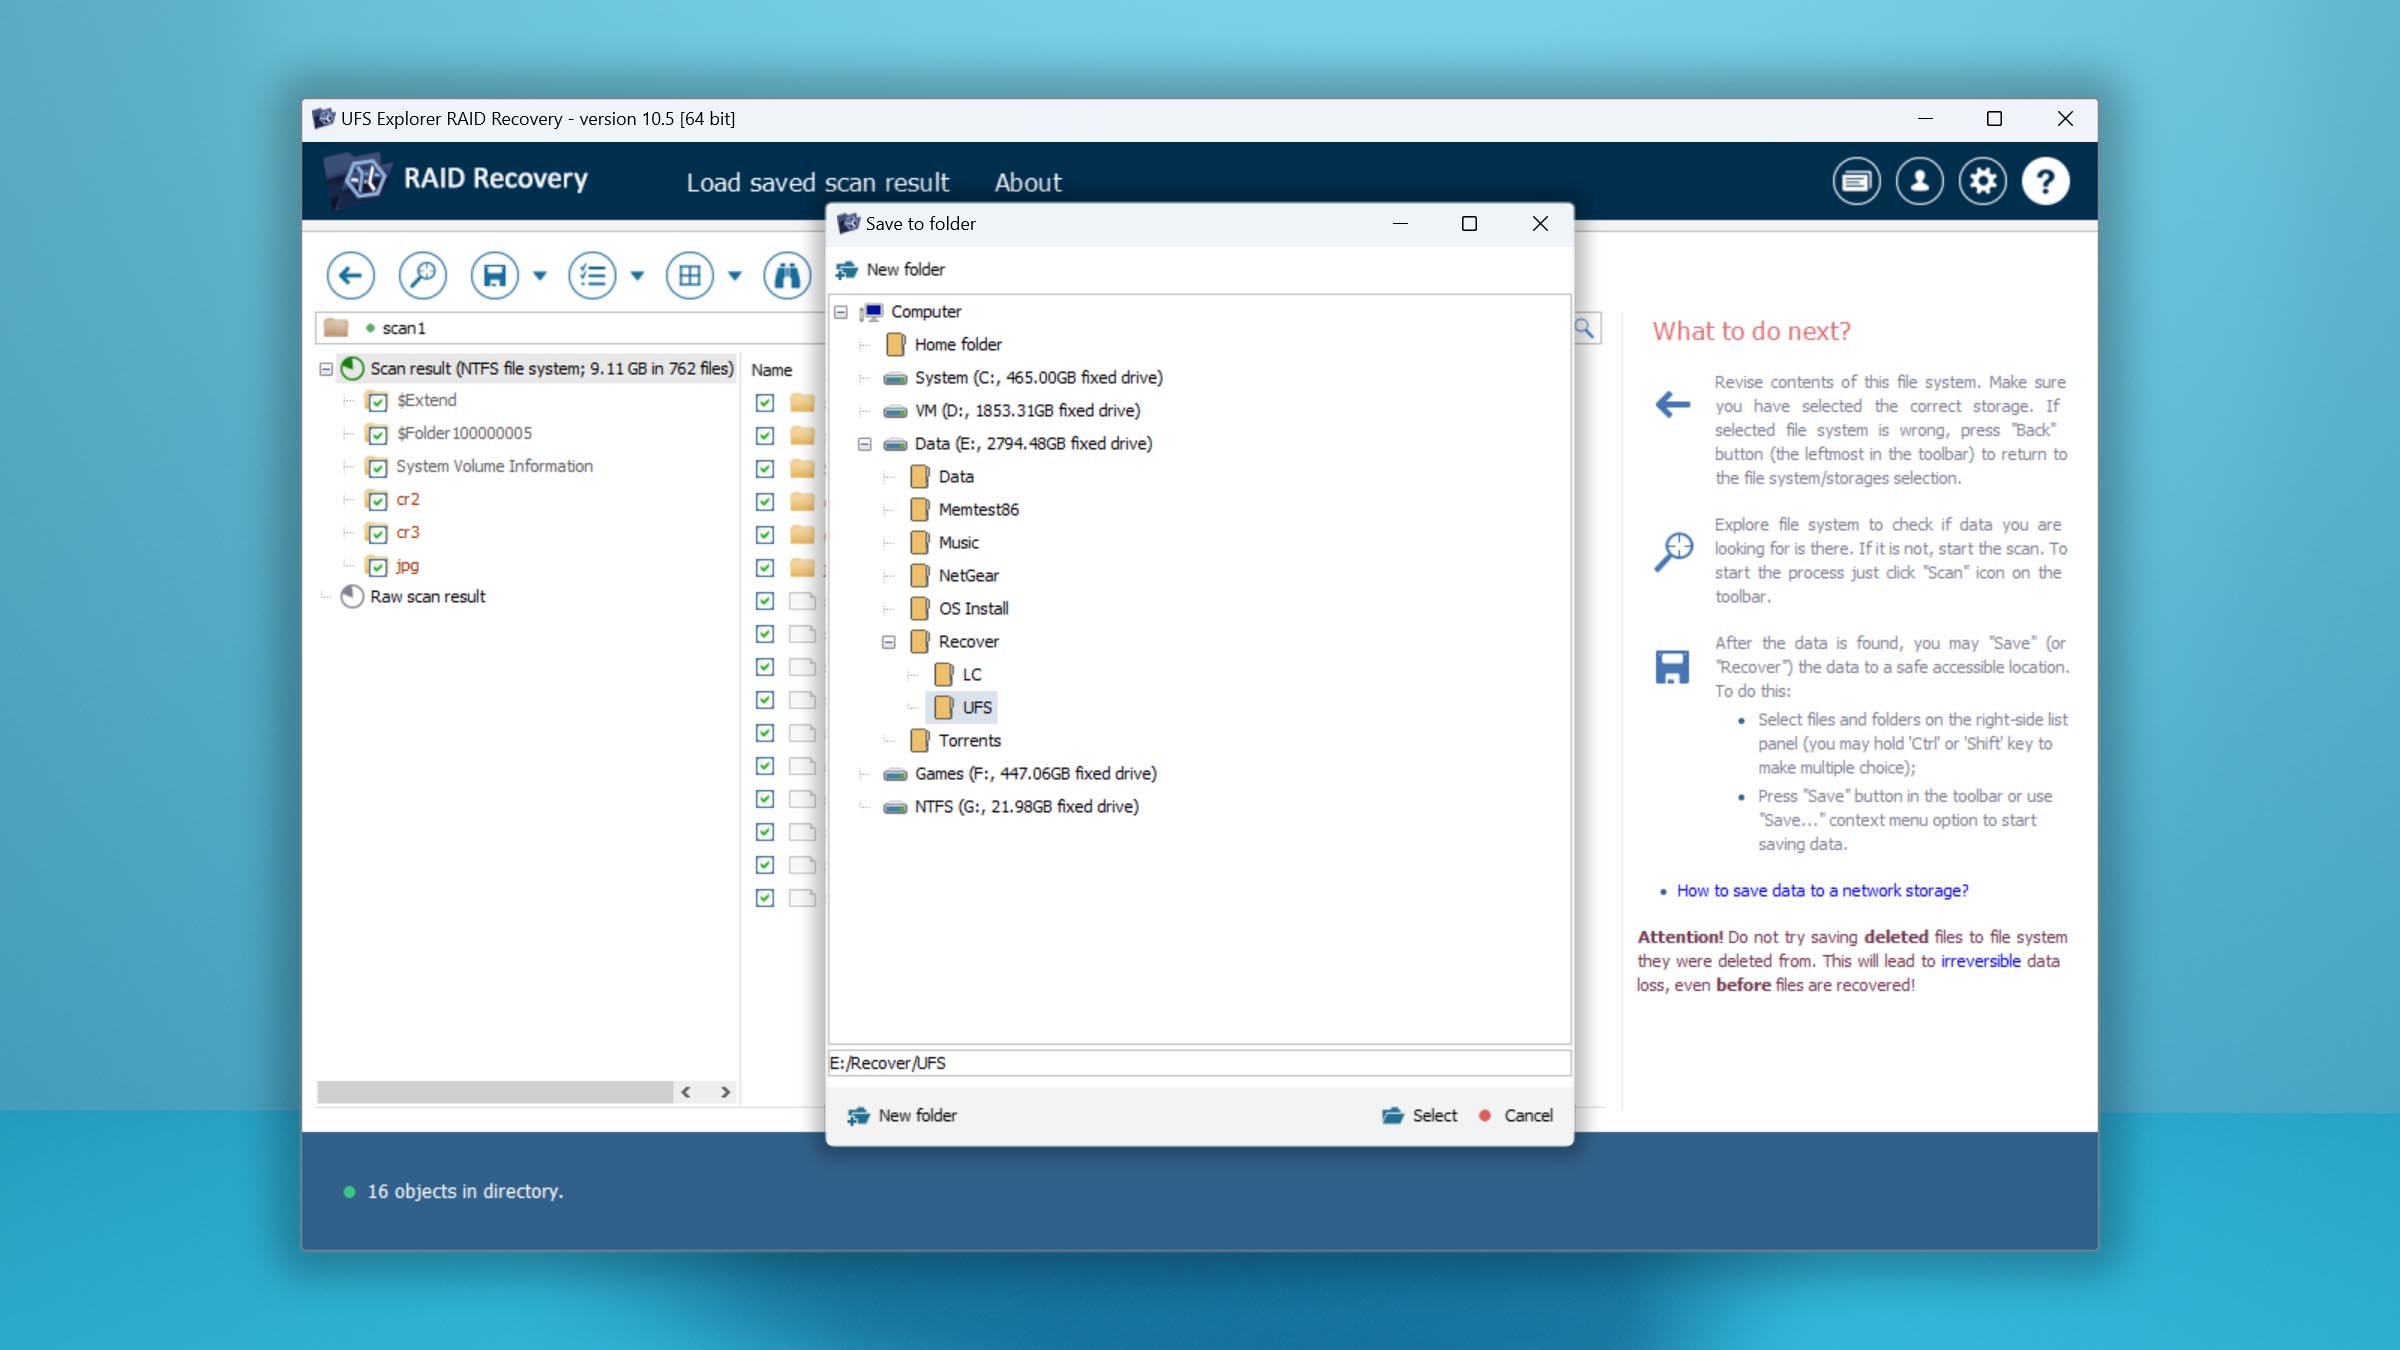Click the binoculars find icon
This screenshot has width=2400, height=1350.
click(x=787, y=275)
